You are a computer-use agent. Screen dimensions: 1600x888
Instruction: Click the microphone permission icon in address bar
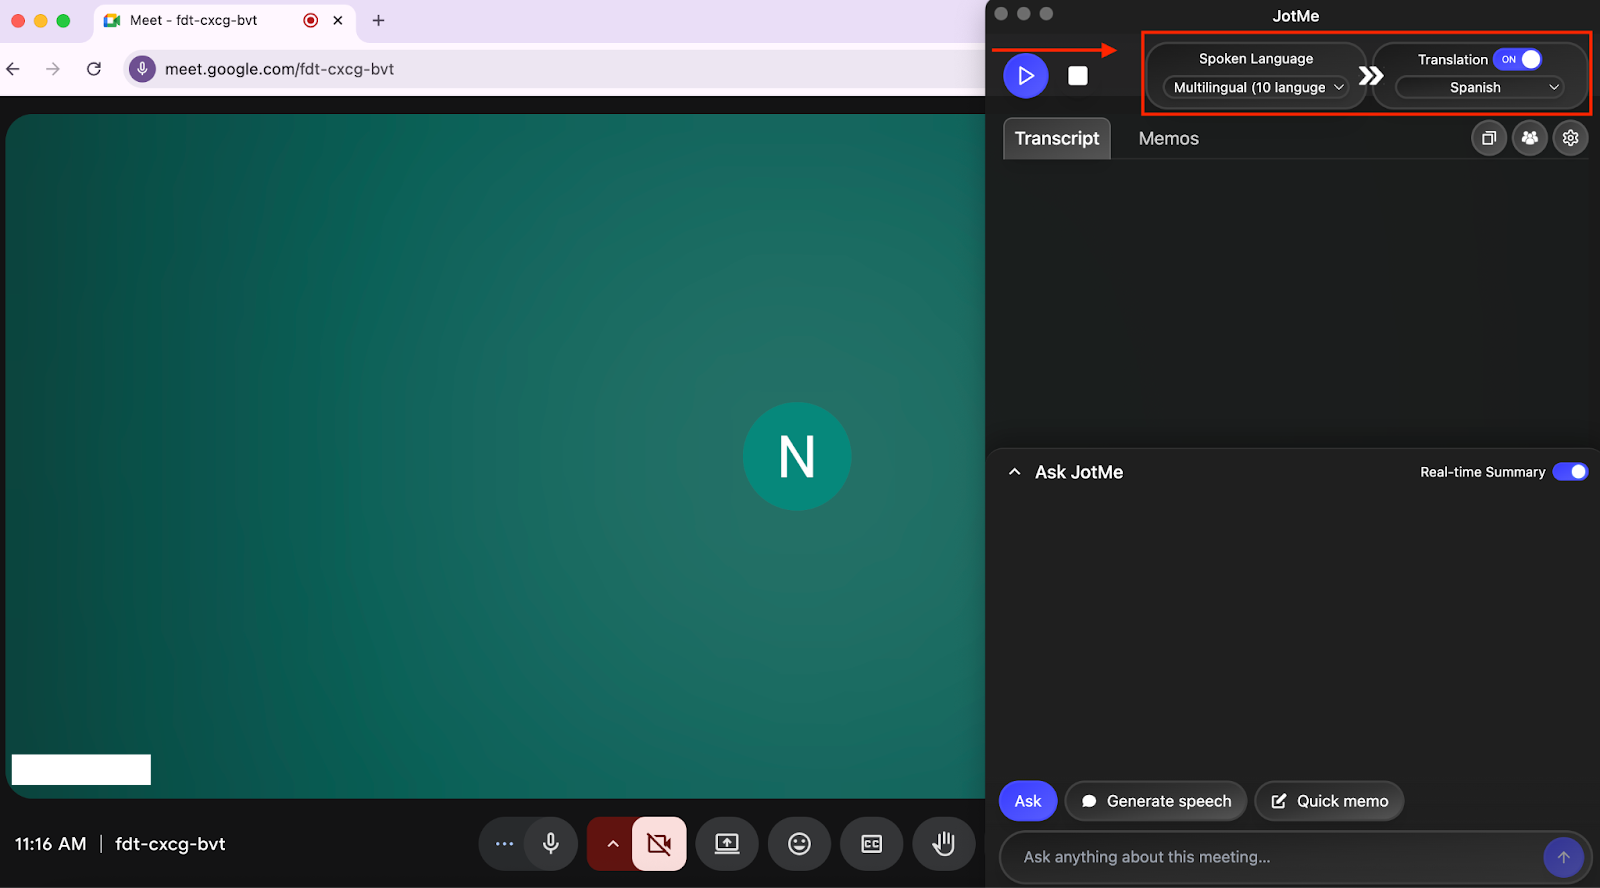tap(142, 69)
